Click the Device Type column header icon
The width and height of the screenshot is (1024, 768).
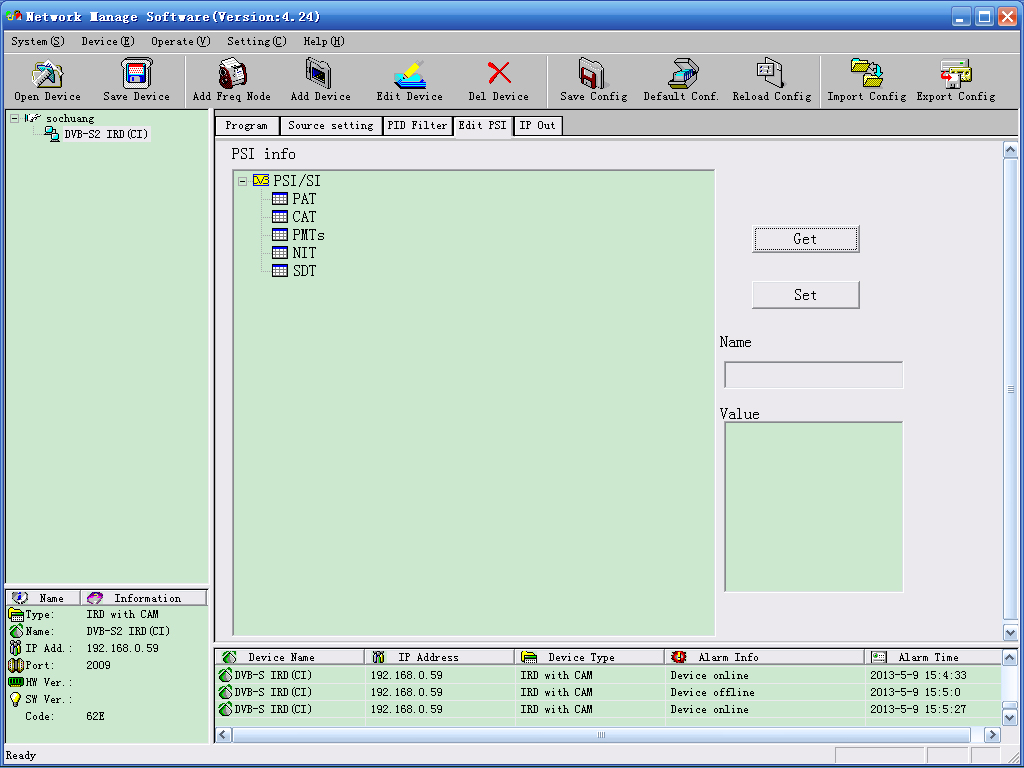pyautogui.click(x=529, y=656)
